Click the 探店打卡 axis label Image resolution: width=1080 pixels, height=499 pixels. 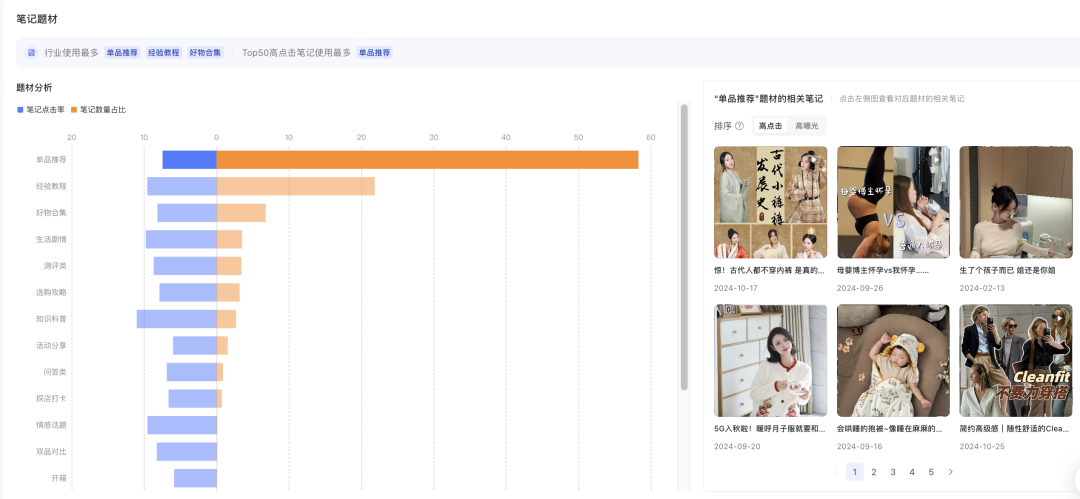click(x=51, y=398)
